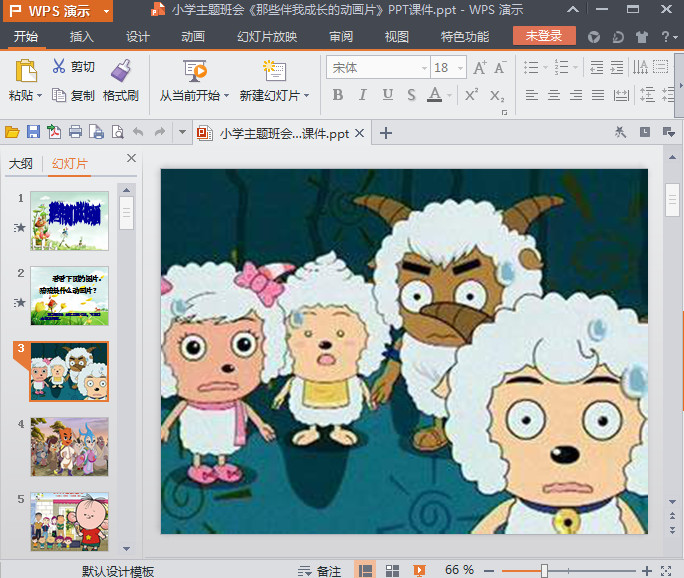Expand quick access toolbar customize arrow
Screen dimensions: 684x578
click(182, 132)
